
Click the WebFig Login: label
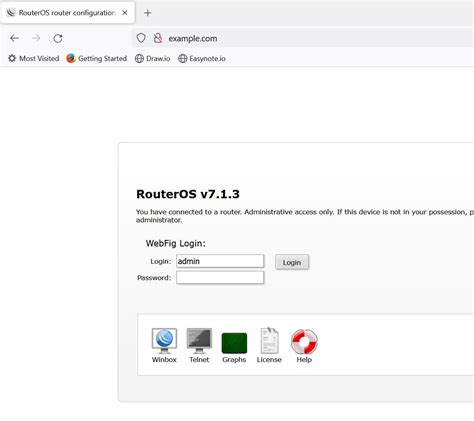tap(175, 243)
